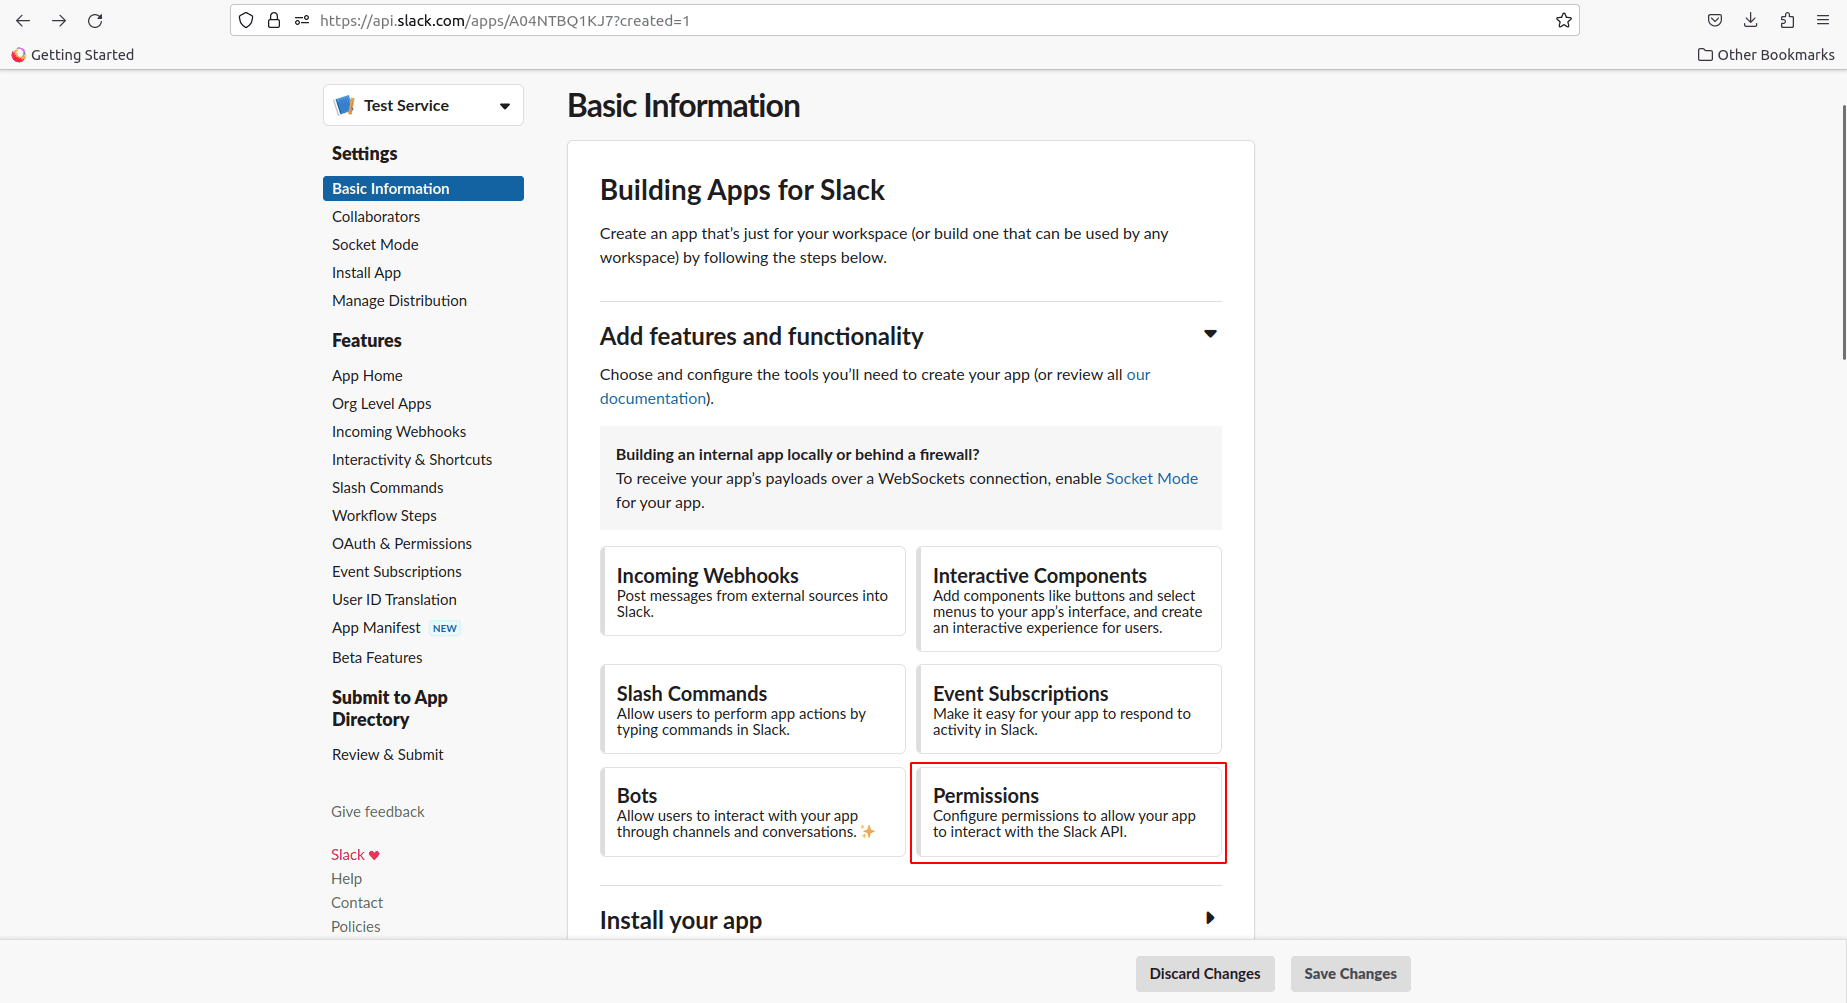Go back to the previous page
Image resolution: width=1847 pixels, height=1003 pixels.
(x=23, y=20)
